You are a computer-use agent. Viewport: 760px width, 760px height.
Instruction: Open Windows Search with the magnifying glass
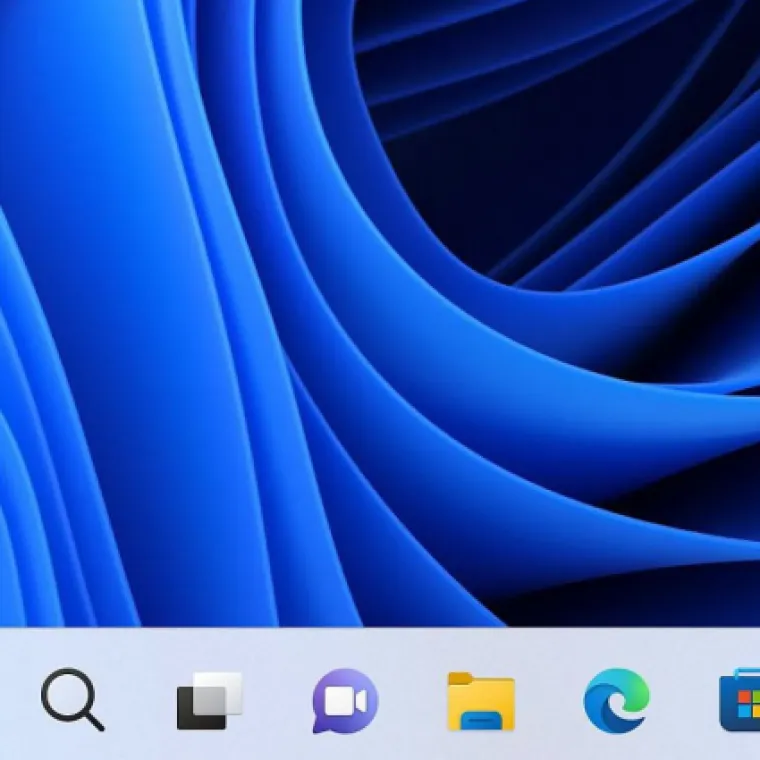(x=72, y=699)
